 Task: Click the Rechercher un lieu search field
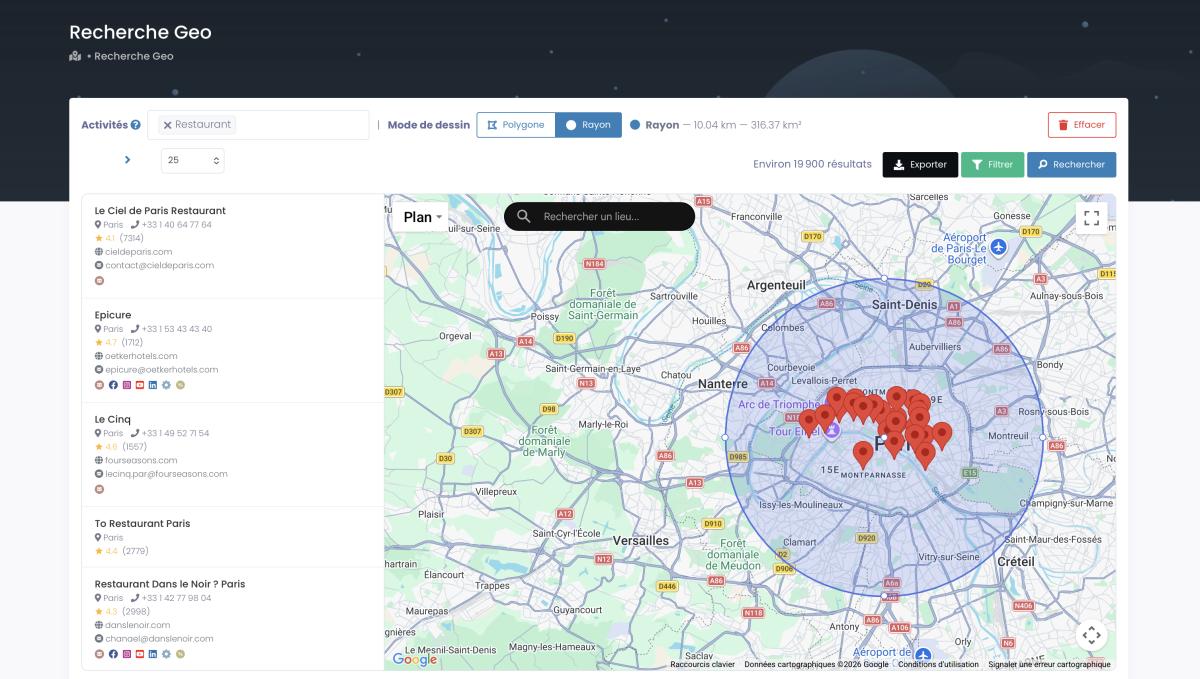pos(610,217)
